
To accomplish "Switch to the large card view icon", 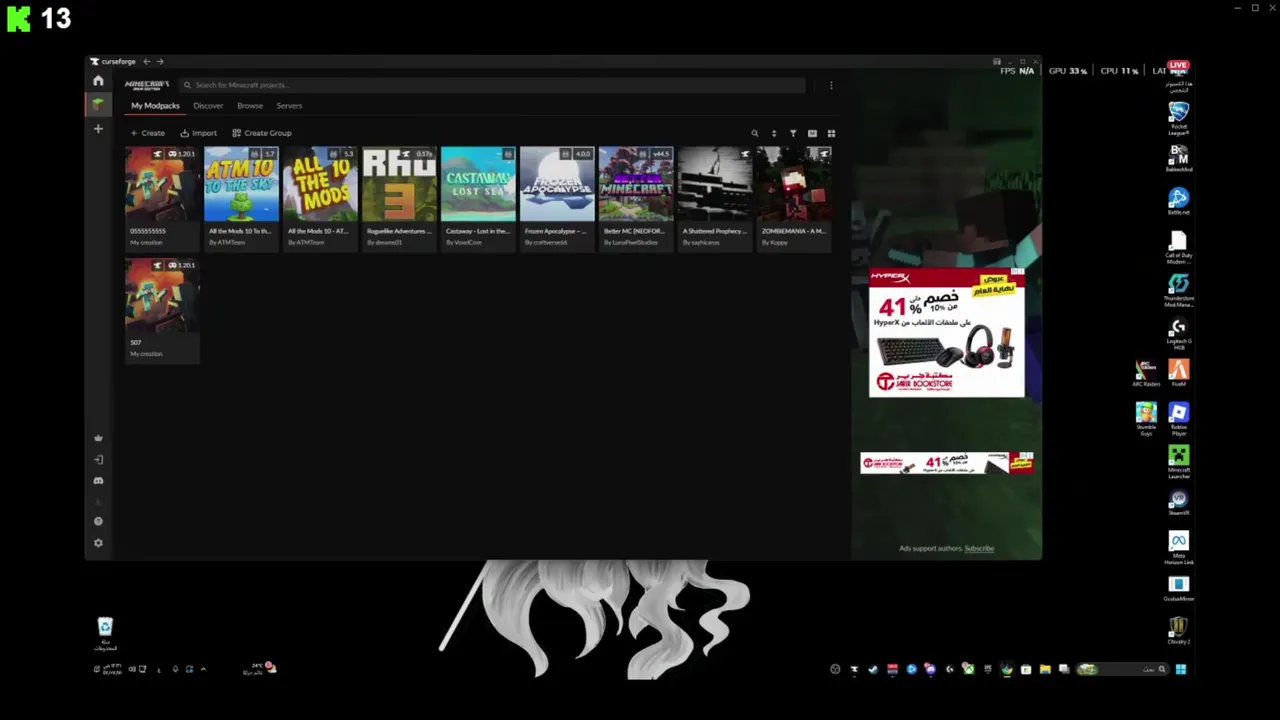I will coord(812,133).
